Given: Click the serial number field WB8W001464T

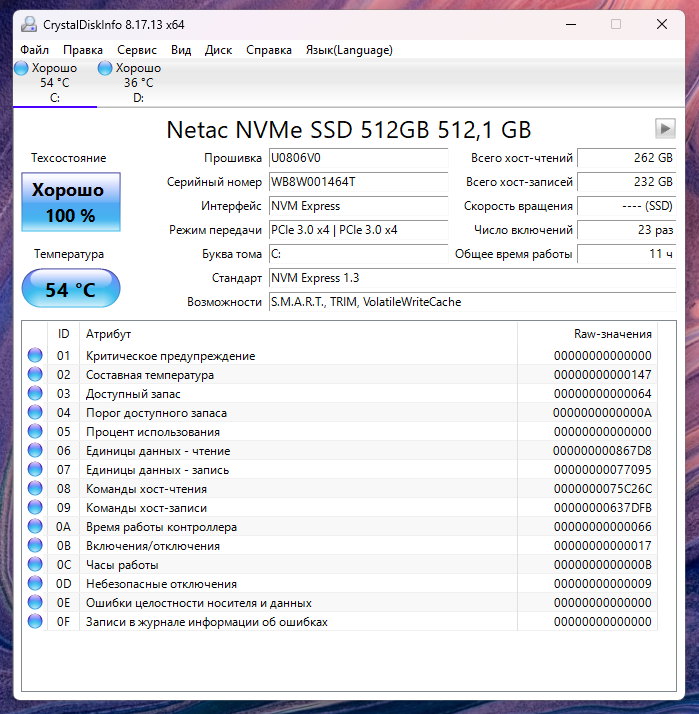Looking at the screenshot, I should pyautogui.click(x=358, y=182).
